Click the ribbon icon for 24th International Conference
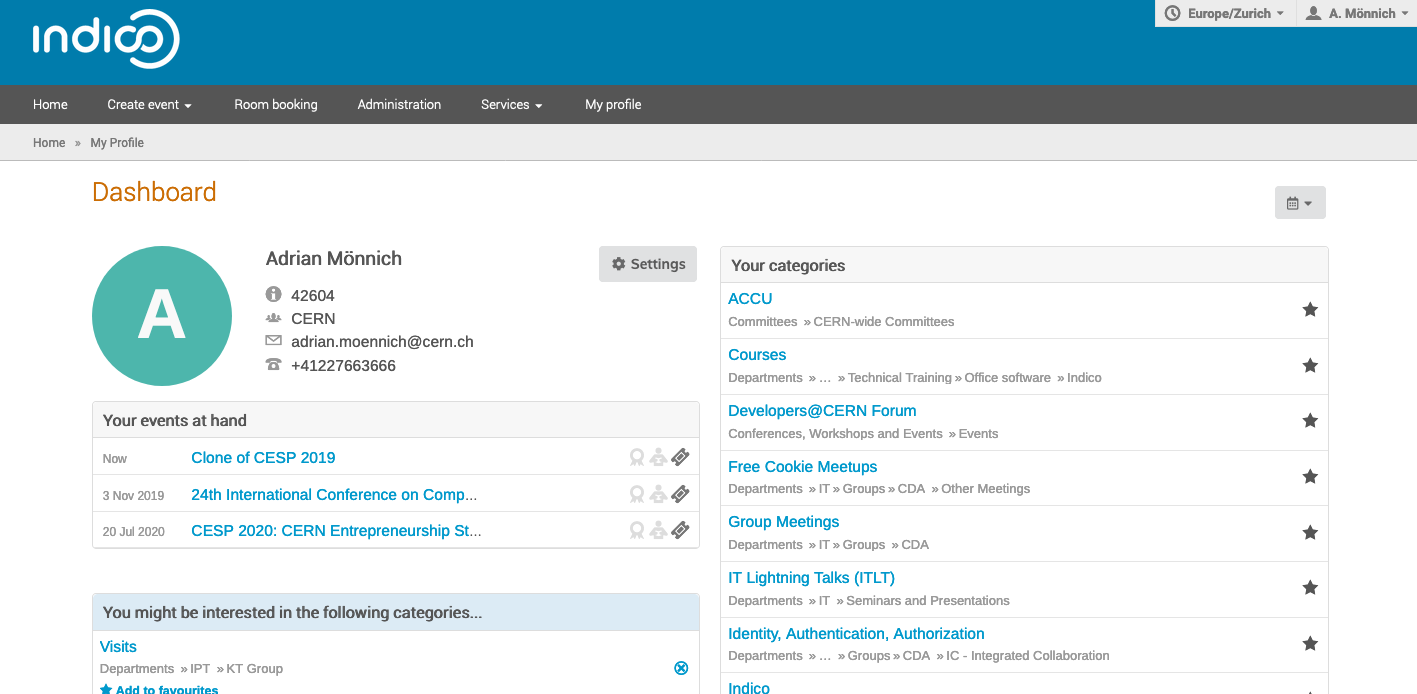1417x694 pixels. pyautogui.click(x=636, y=494)
